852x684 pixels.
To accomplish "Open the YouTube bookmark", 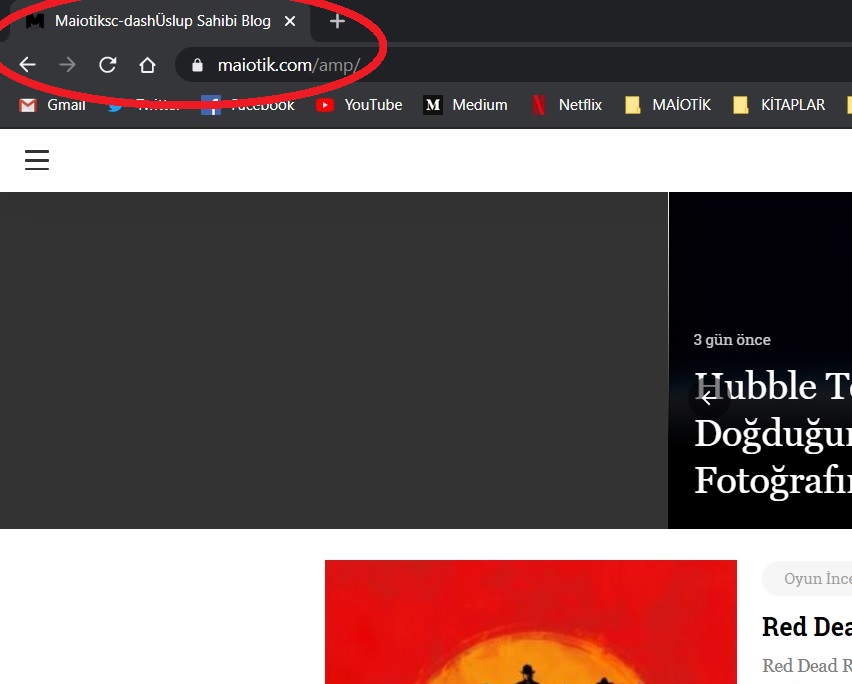I will coord(359,104).
